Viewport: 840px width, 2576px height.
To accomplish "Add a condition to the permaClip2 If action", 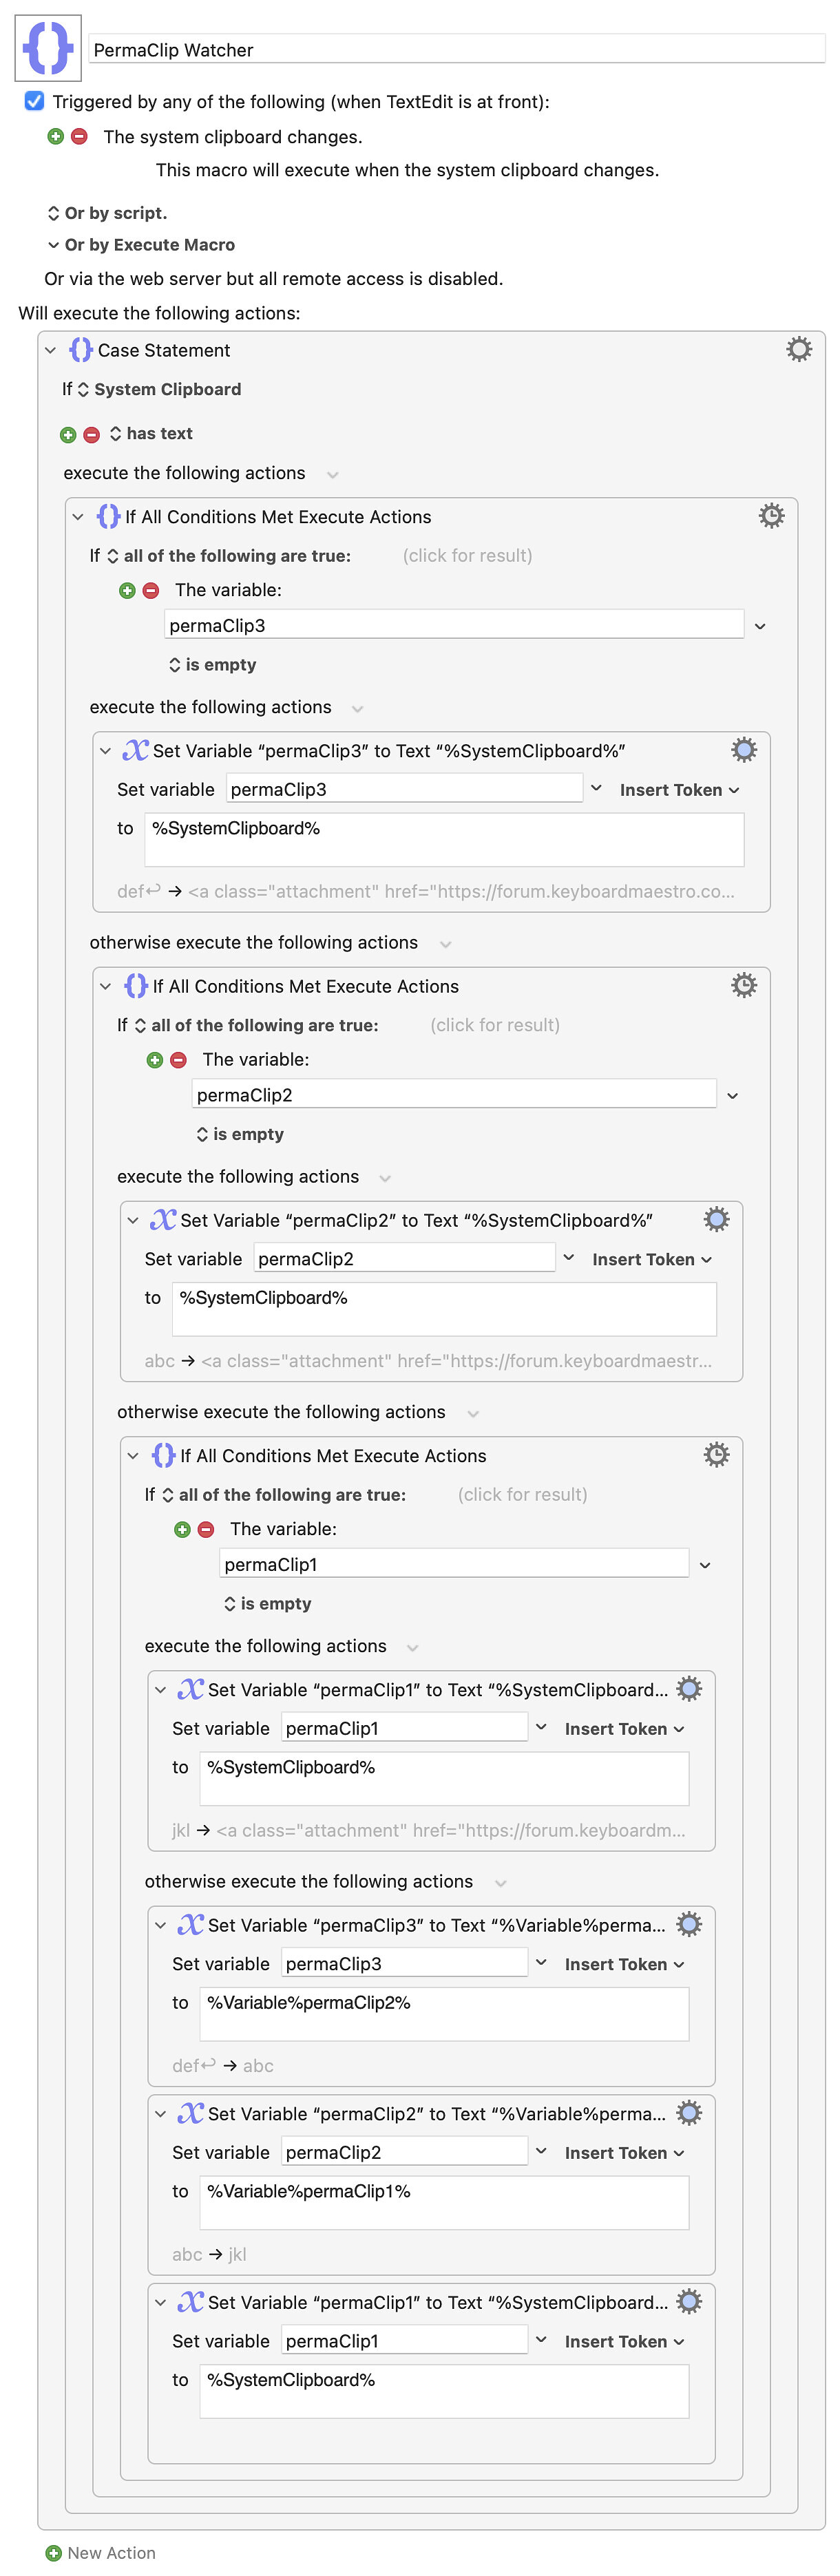I will pos(155,1060).
